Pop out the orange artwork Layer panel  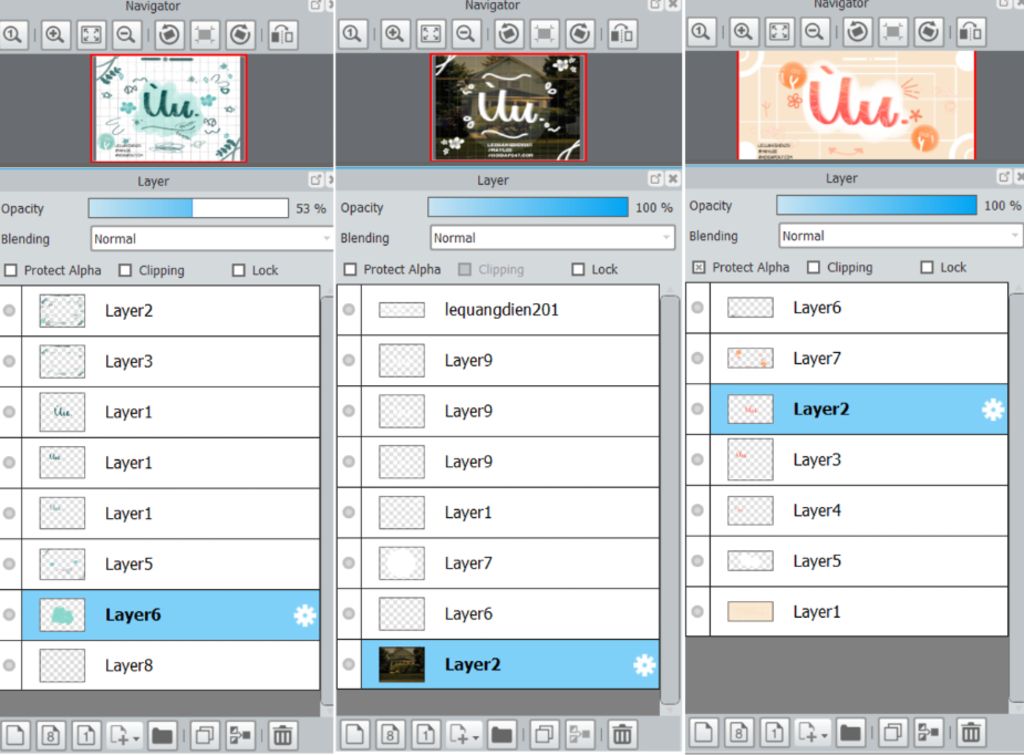[x=1004, y=177]
